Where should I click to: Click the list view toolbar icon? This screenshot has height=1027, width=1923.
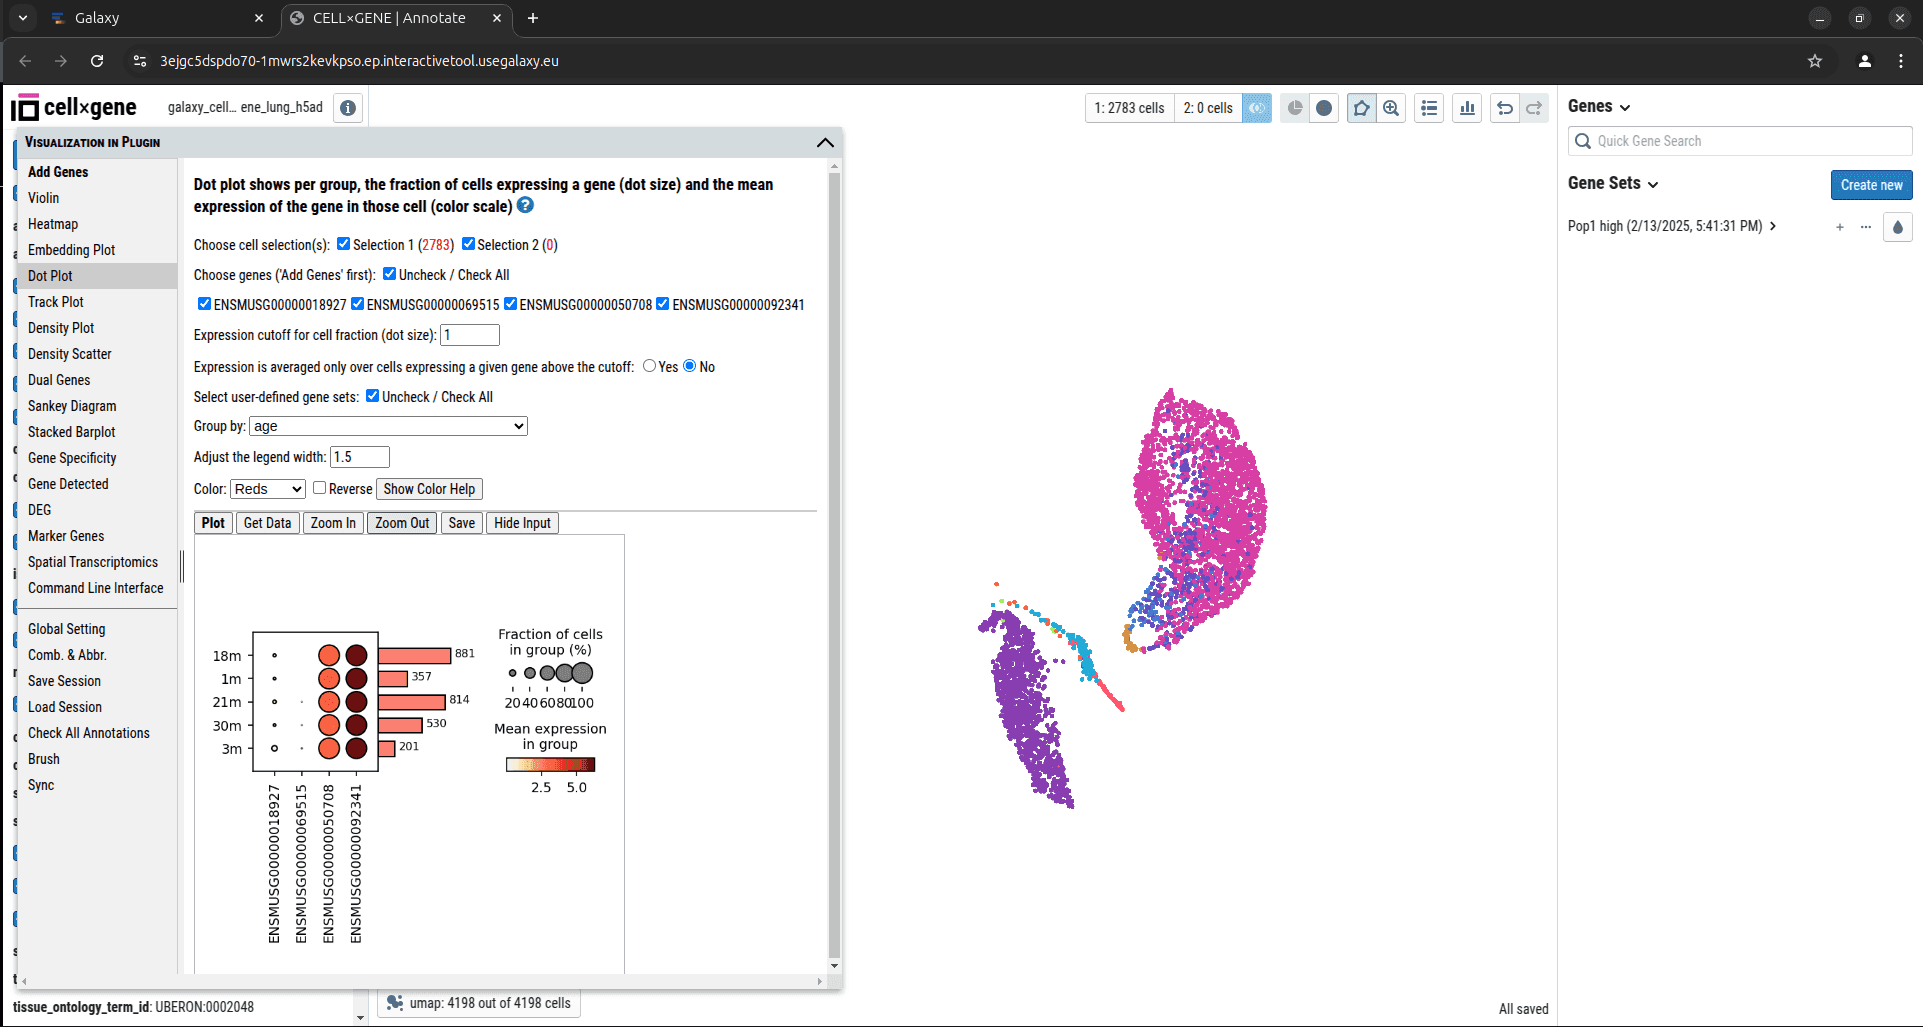(1429, 108)
